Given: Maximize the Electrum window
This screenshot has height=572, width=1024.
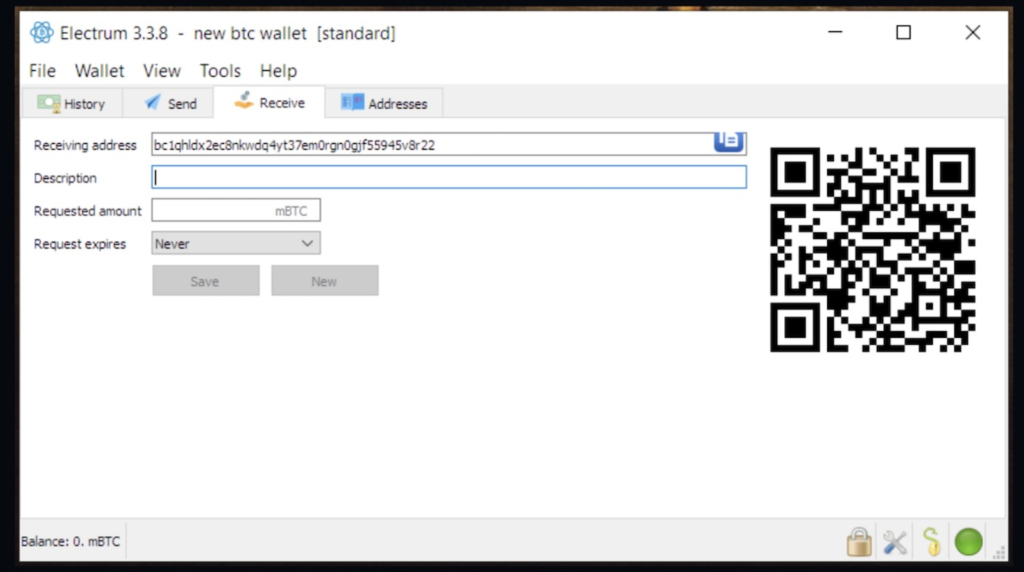Looking at the screenshot, I should click(903, 32).
